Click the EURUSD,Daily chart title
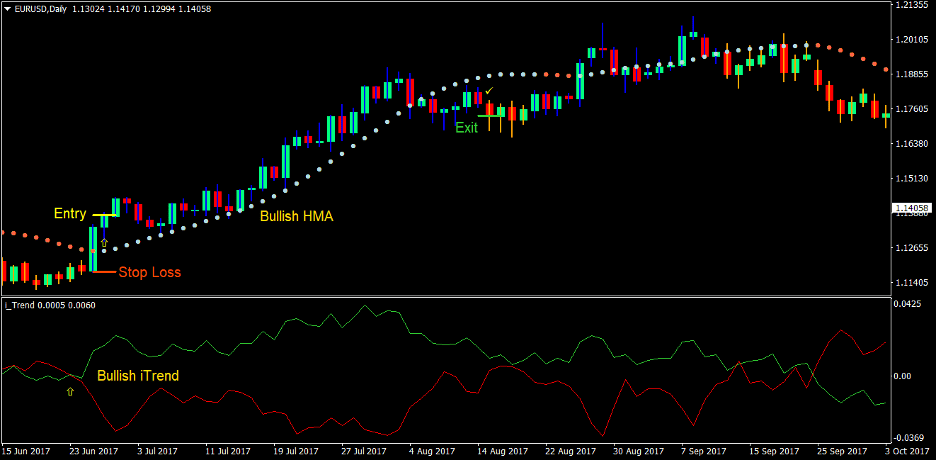This screenshot has width=936, height=460. pyautogui.click(x=49, y=8)
